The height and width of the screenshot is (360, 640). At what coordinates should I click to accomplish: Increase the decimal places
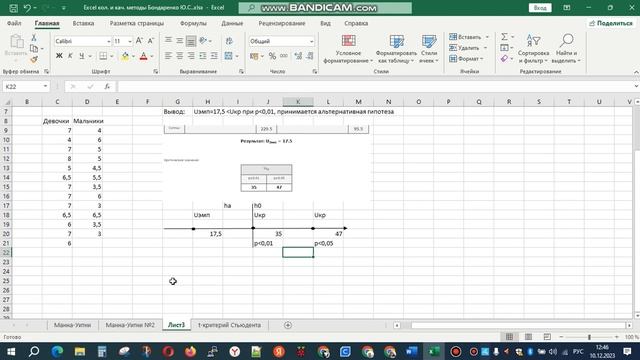[298, 56]
